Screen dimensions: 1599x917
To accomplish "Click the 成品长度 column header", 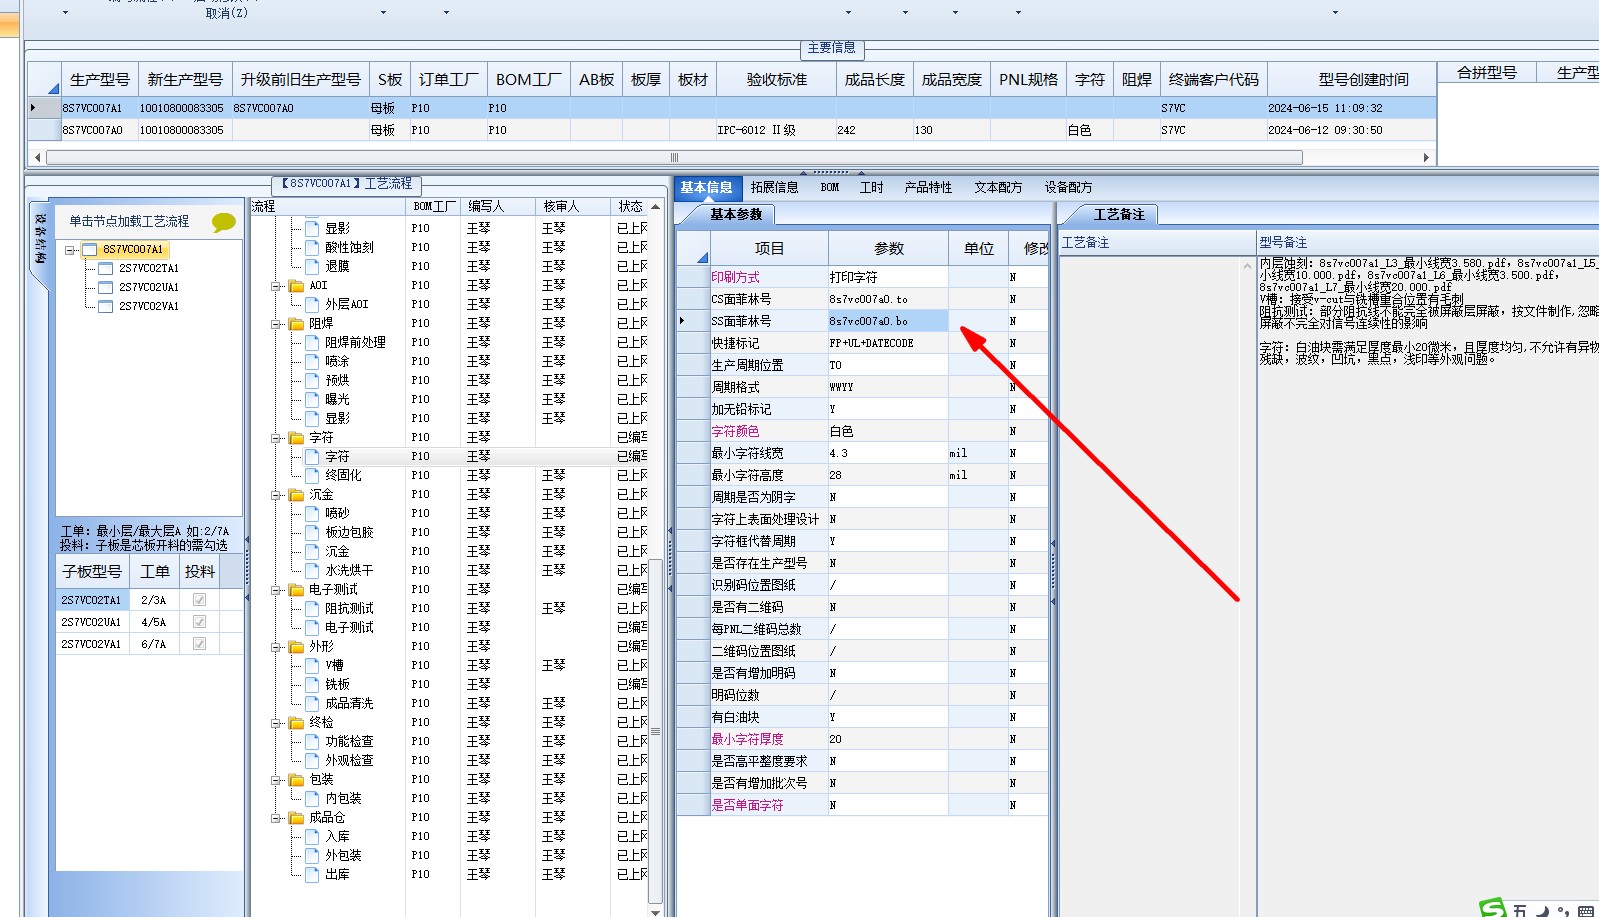I will point(875,80).
